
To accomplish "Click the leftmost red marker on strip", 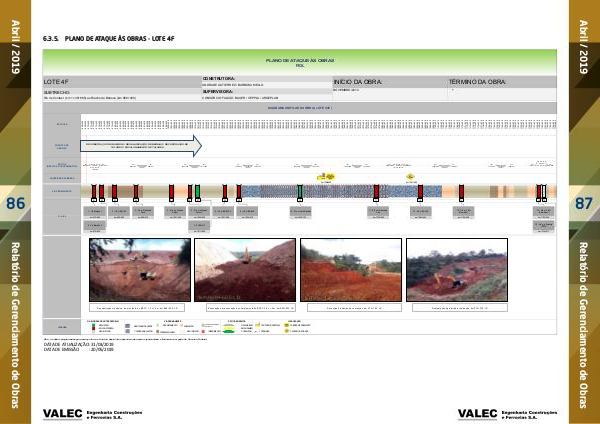I will click(94, 191).
